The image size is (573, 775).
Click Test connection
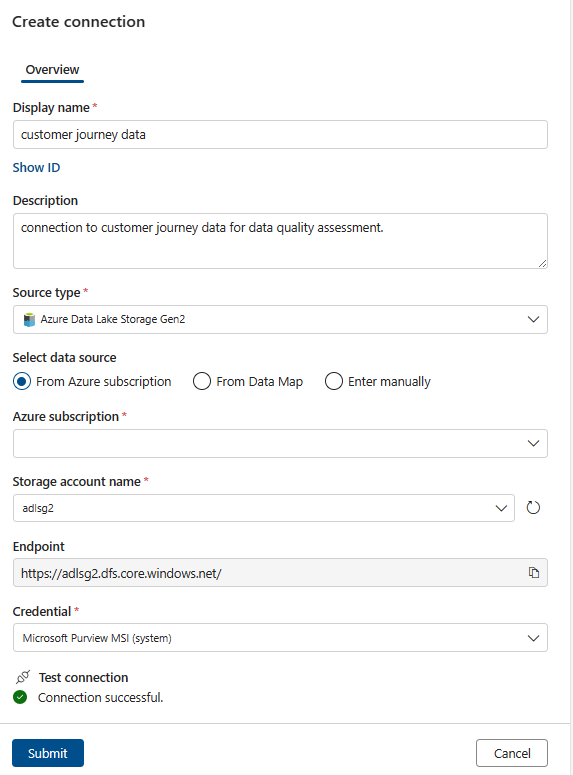(83, 677)
